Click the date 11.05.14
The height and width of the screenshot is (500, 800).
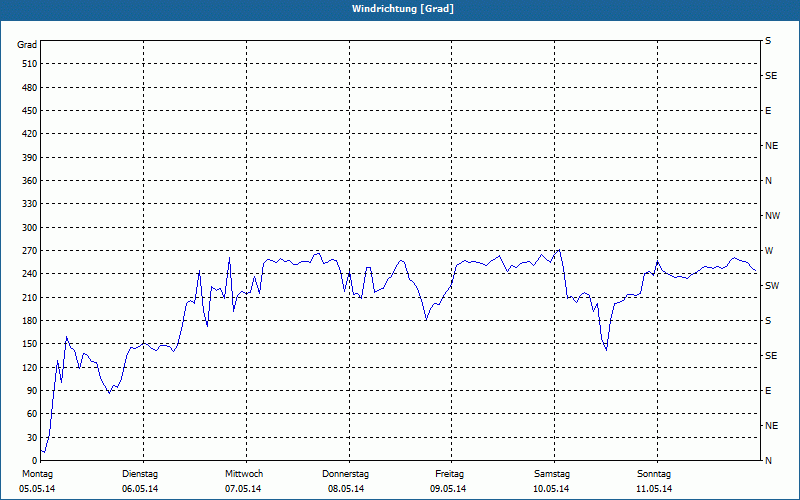[654, 489]
